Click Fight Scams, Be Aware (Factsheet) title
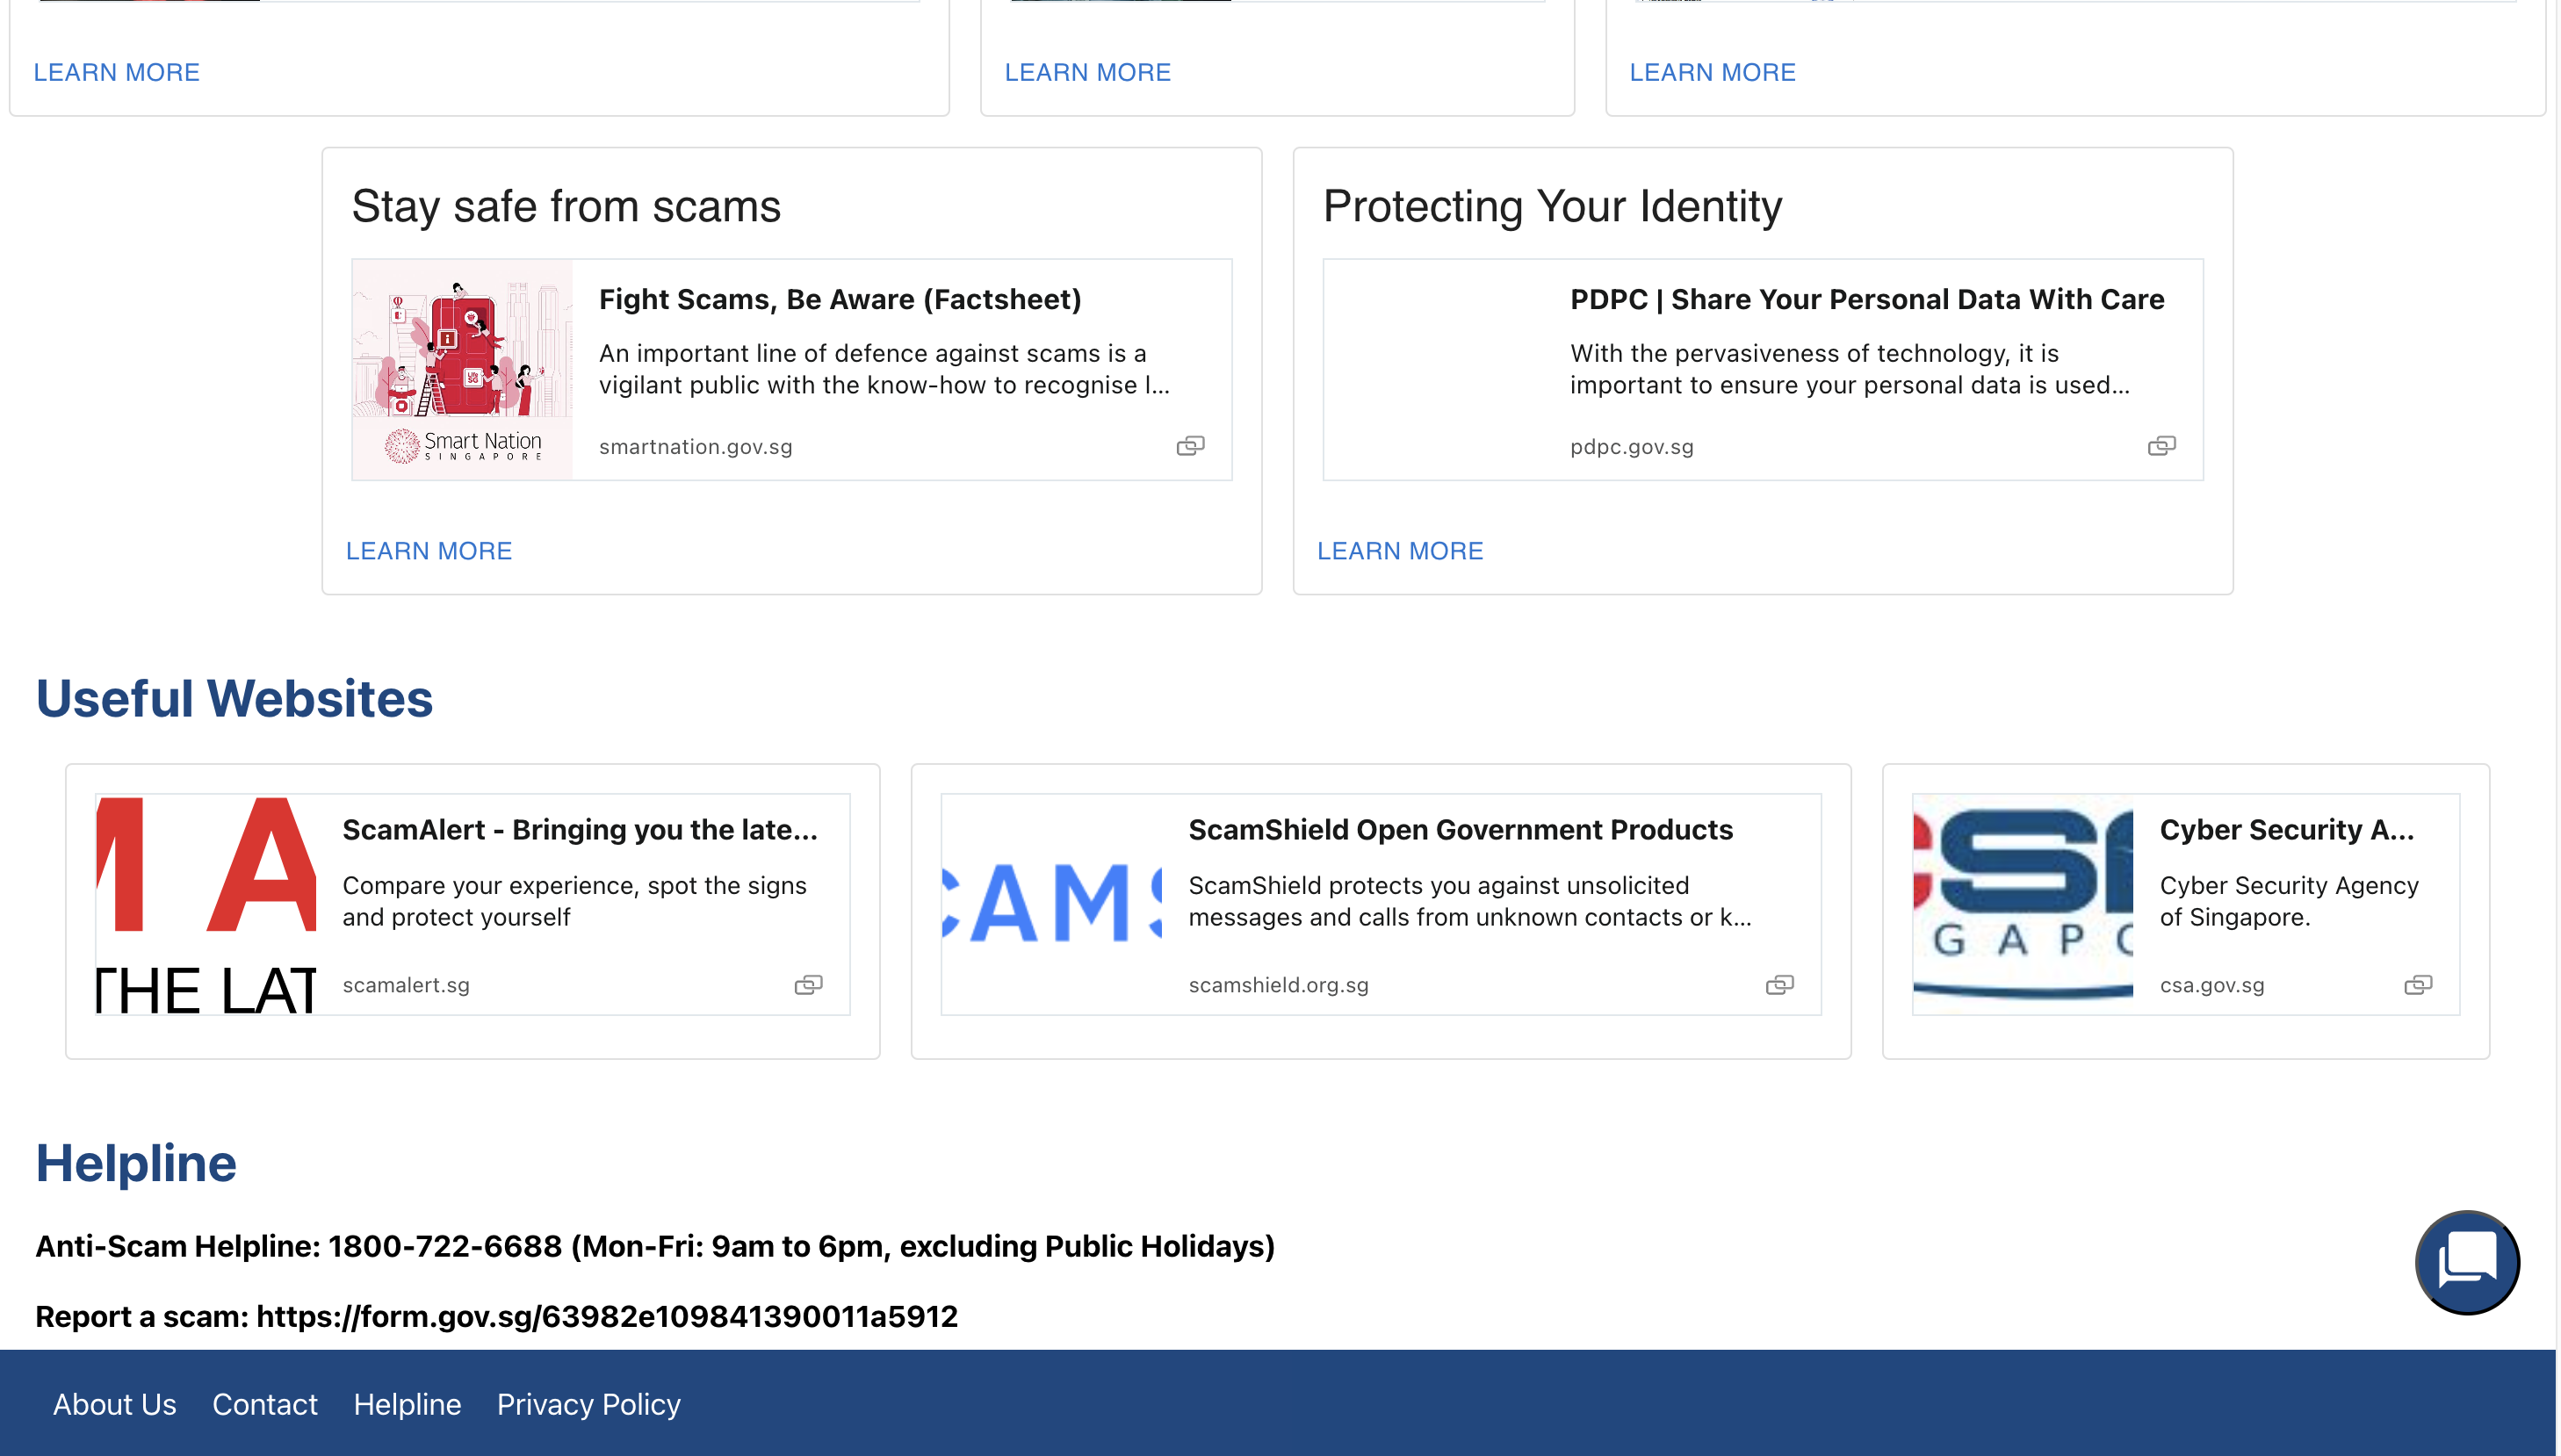2561x1456 pixels. pyautogui.click(x=840, y=299)
